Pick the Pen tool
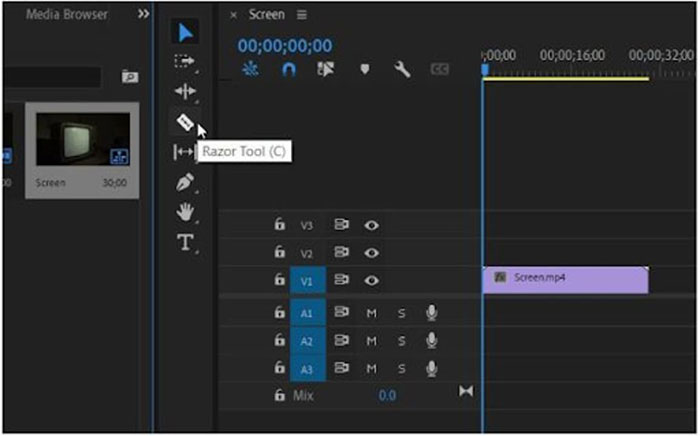This screenshot has width=700, height=436. coord(185,182)
